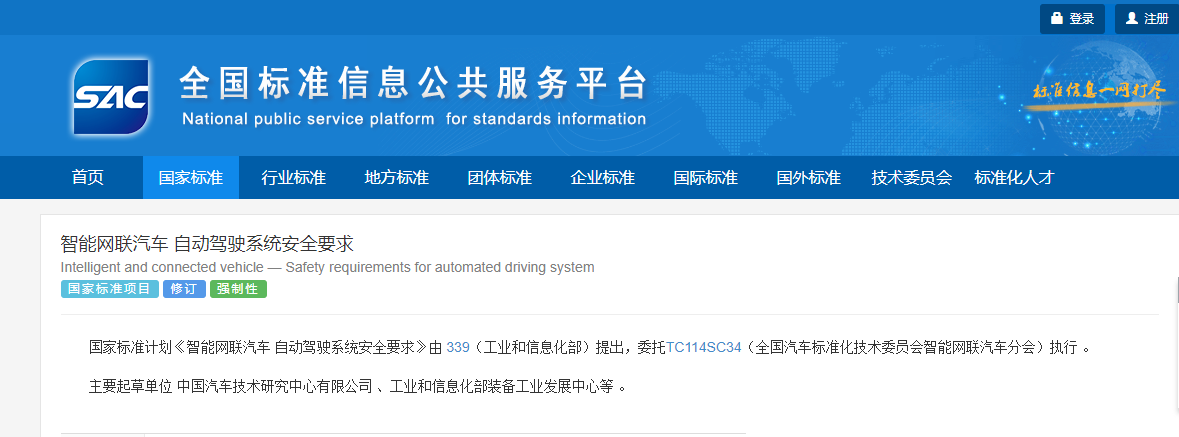This screenshot has width=1179, height=437.
Task: Select the 国家标准 navigation tab
Action: [x=190, y=178]
